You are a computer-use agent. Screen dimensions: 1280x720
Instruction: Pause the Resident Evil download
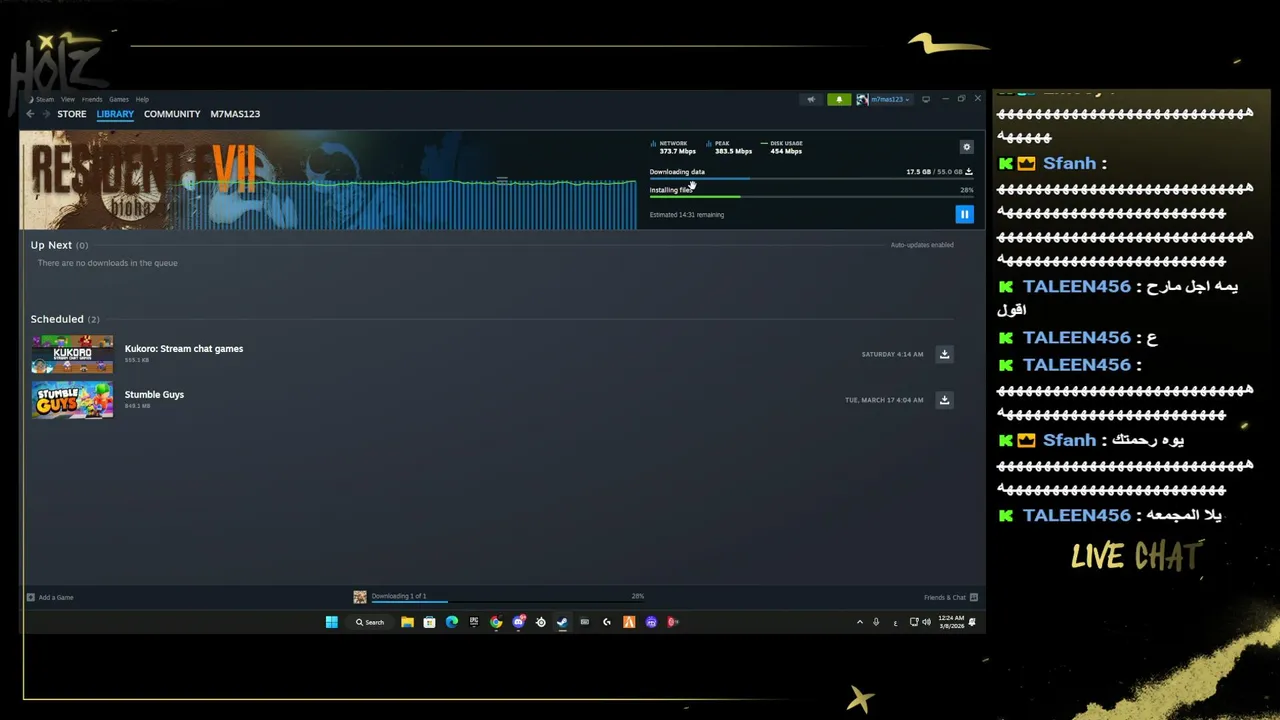[x=964, y=214]
